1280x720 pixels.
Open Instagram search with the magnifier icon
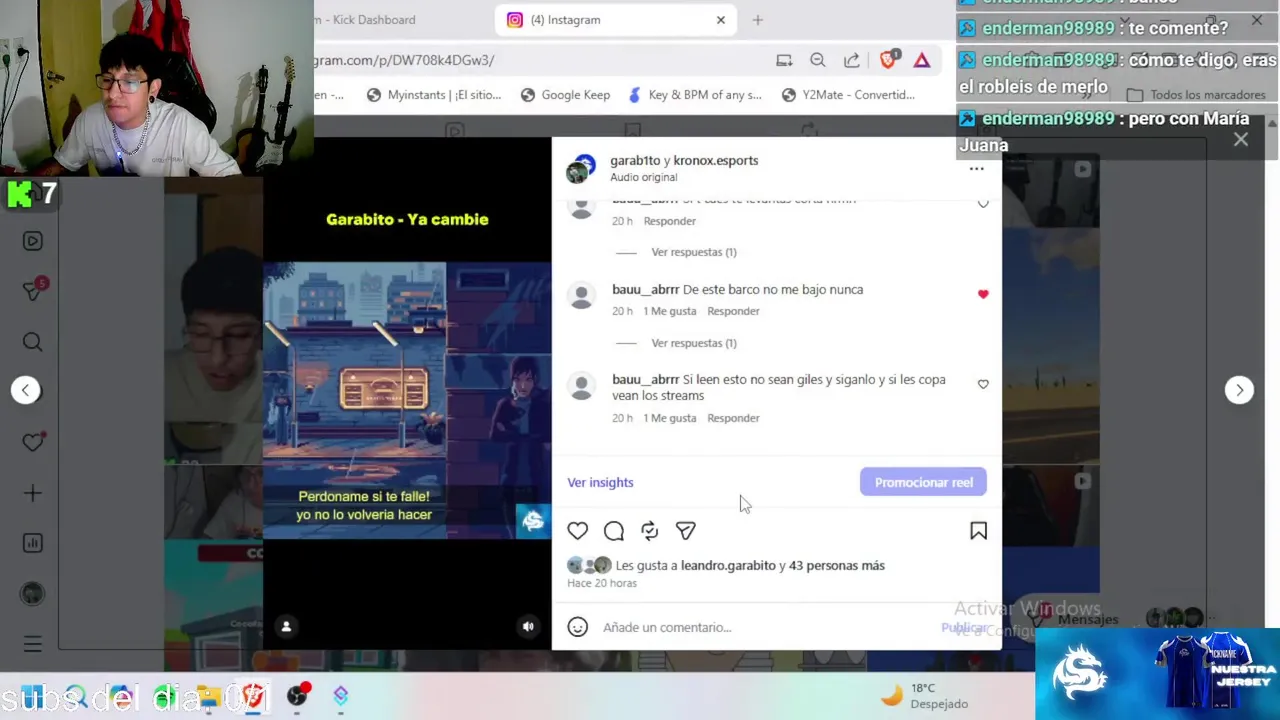32,342
